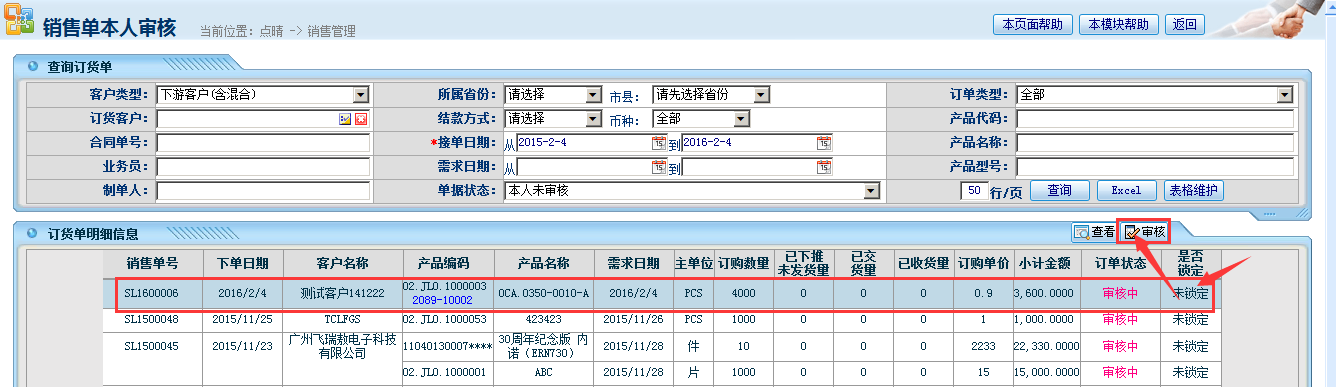Open calendar for 接单日期 end date
The image size is (1336, 387).
823,143
